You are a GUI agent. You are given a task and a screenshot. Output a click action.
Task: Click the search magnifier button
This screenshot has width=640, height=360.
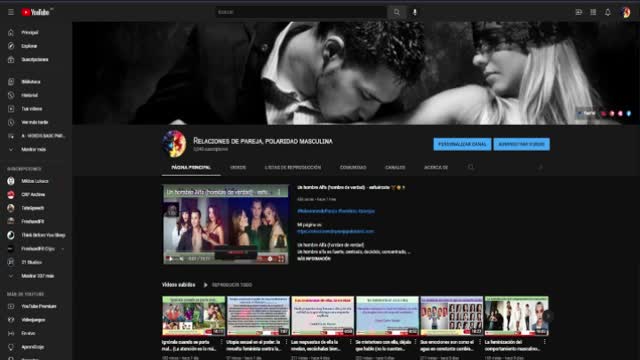click(x=396, y=12)
